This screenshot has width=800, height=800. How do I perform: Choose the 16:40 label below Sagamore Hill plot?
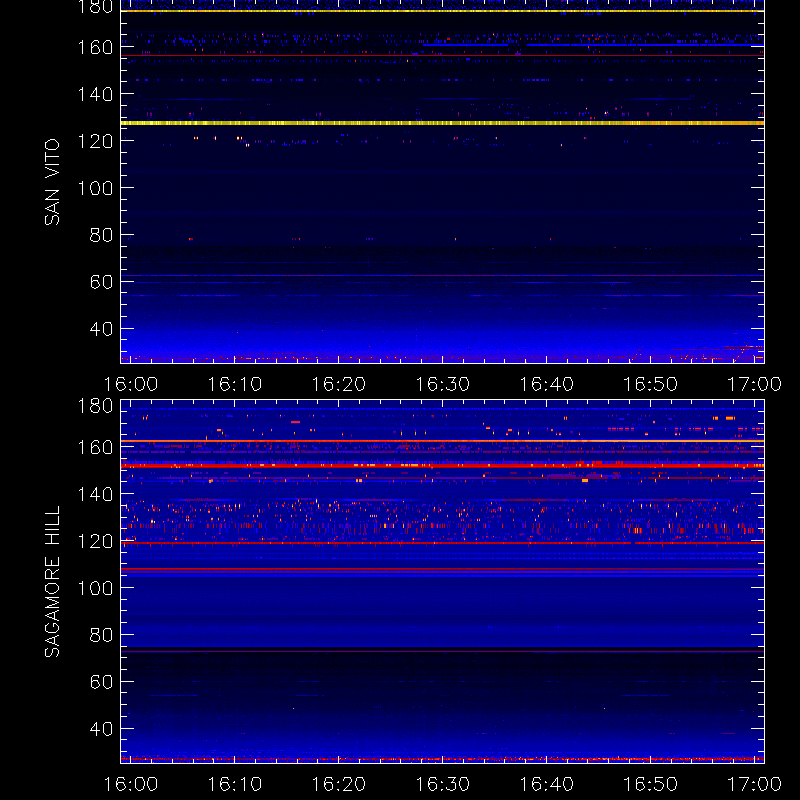tap(546, 784)
